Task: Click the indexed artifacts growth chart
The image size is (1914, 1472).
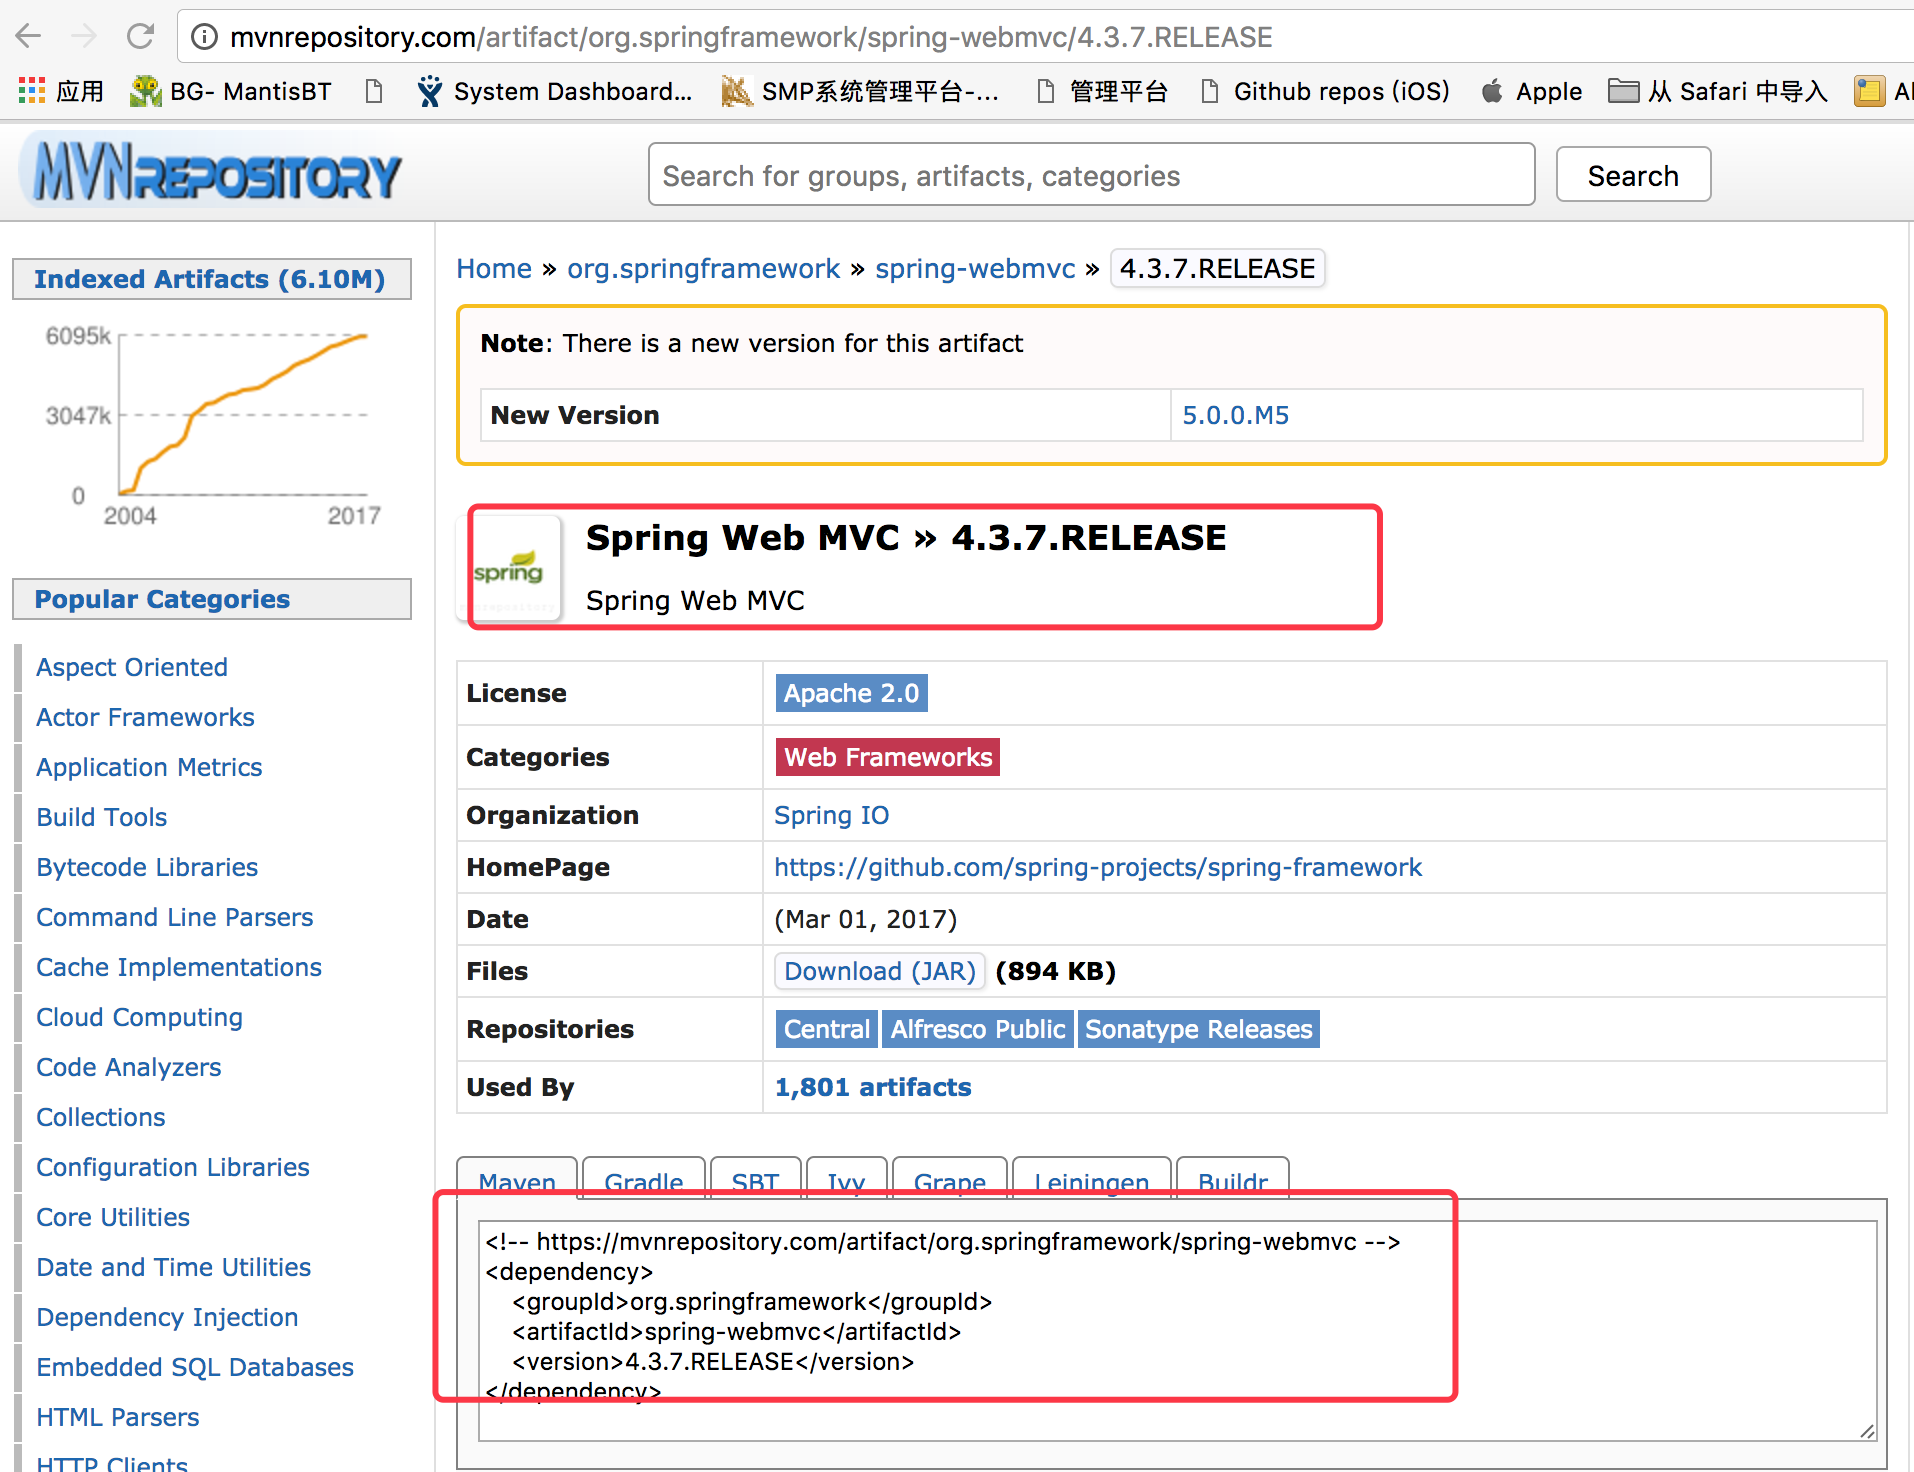Action: pos(213,425)
